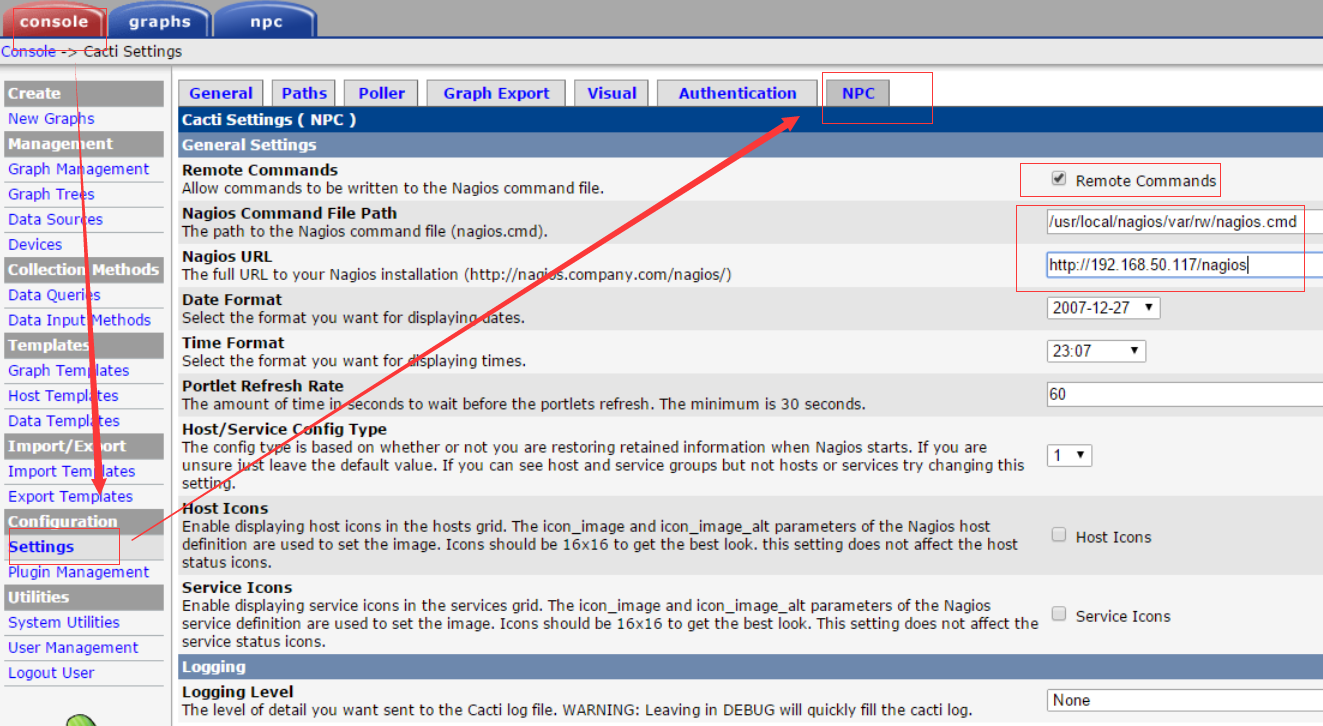This screenshot has height=726, width=1323.
Task: Open New Graphs in sidebar
Action: [51, 118]
